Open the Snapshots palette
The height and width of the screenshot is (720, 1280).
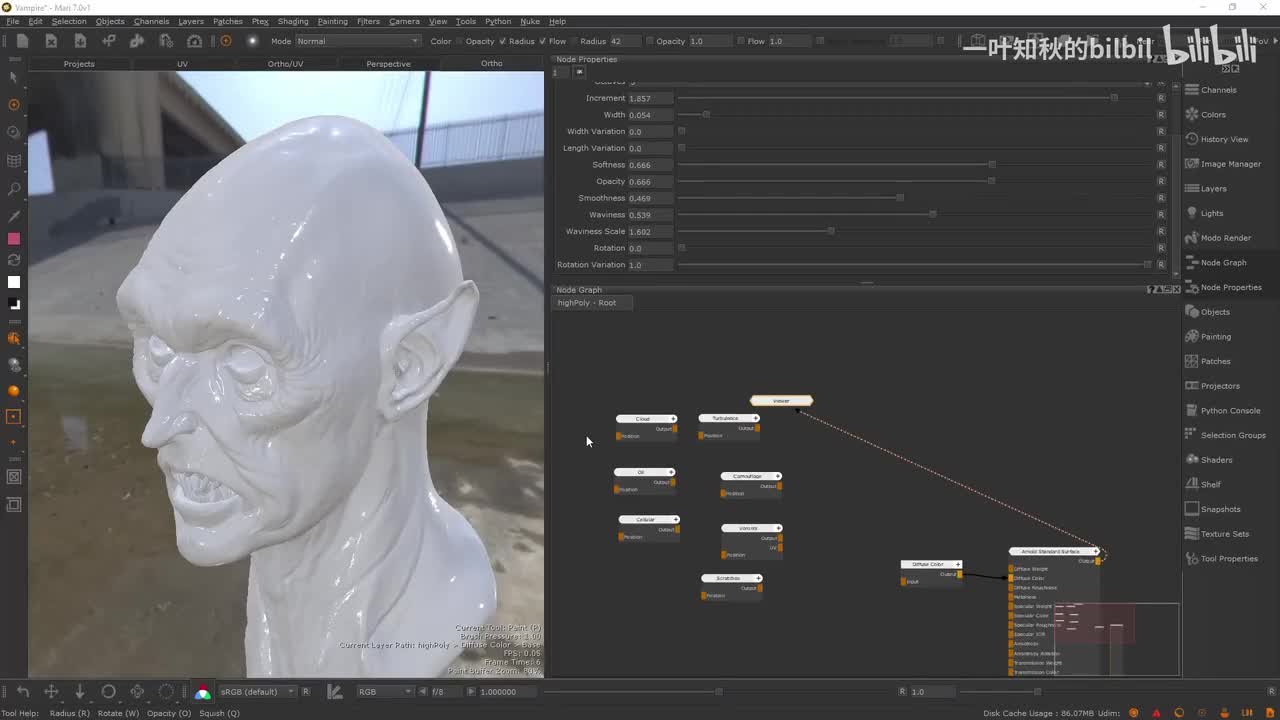pyautogui.click(x=1220, y=509)
